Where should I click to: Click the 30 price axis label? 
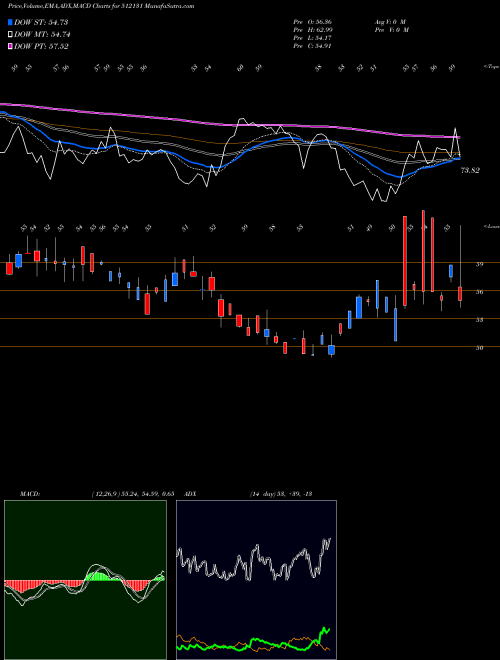[479, 348]
